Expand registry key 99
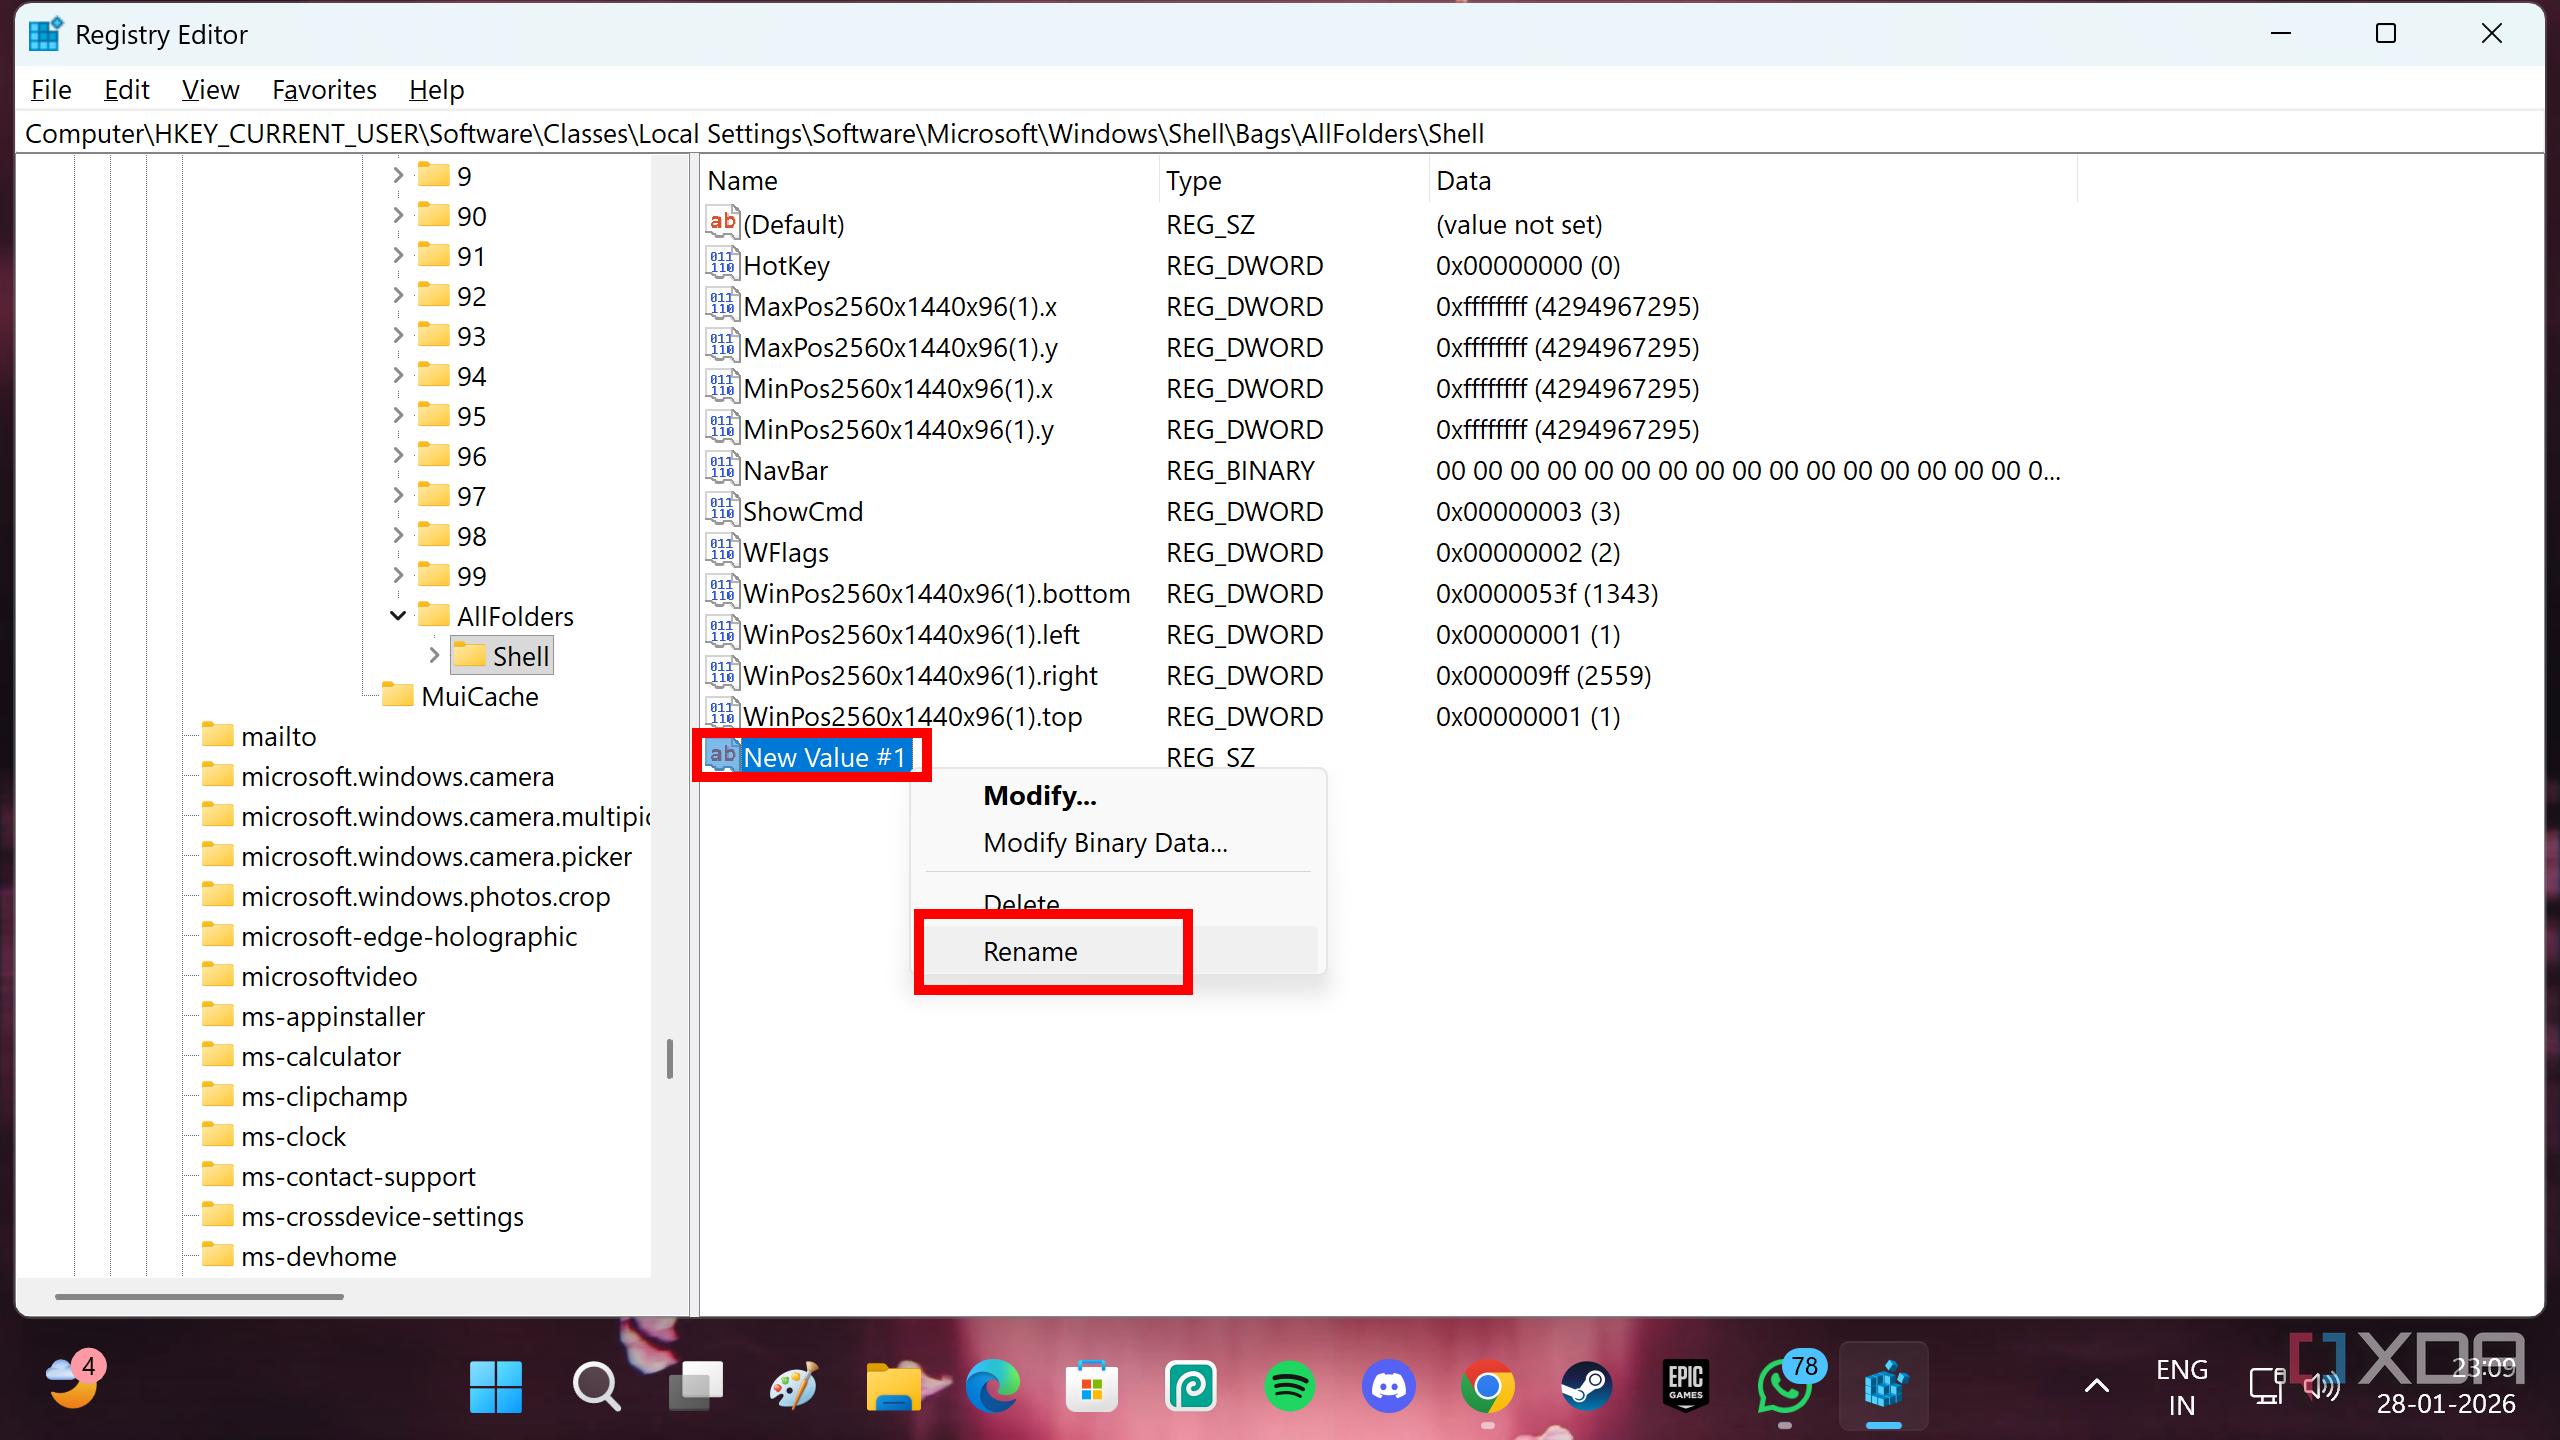The height and width of the screenshot is (1440, 2560). tap(398, 575)
